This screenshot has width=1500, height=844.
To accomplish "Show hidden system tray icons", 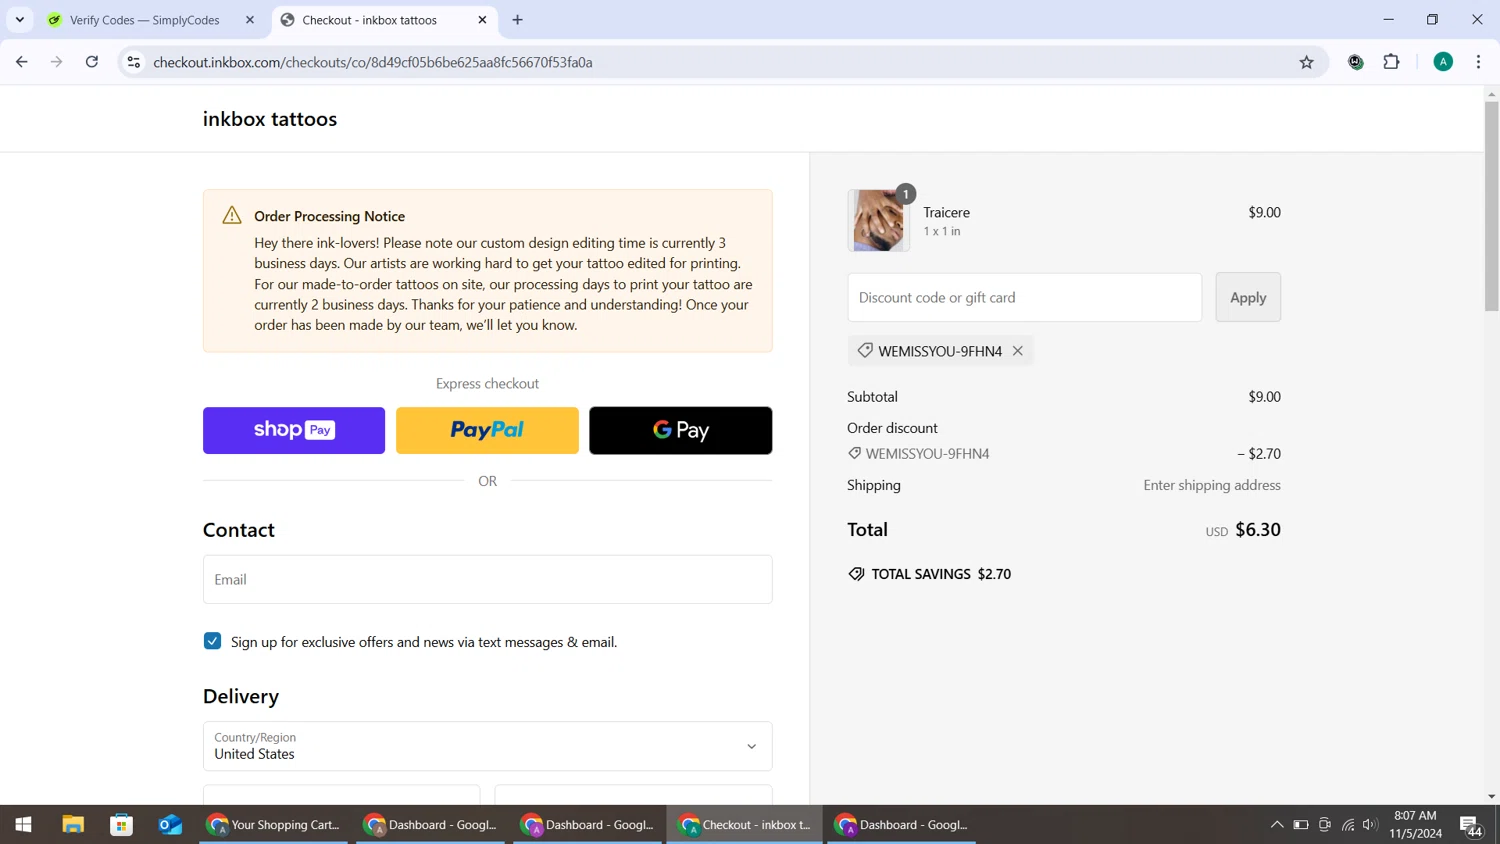I will (x=1277, y=825).
